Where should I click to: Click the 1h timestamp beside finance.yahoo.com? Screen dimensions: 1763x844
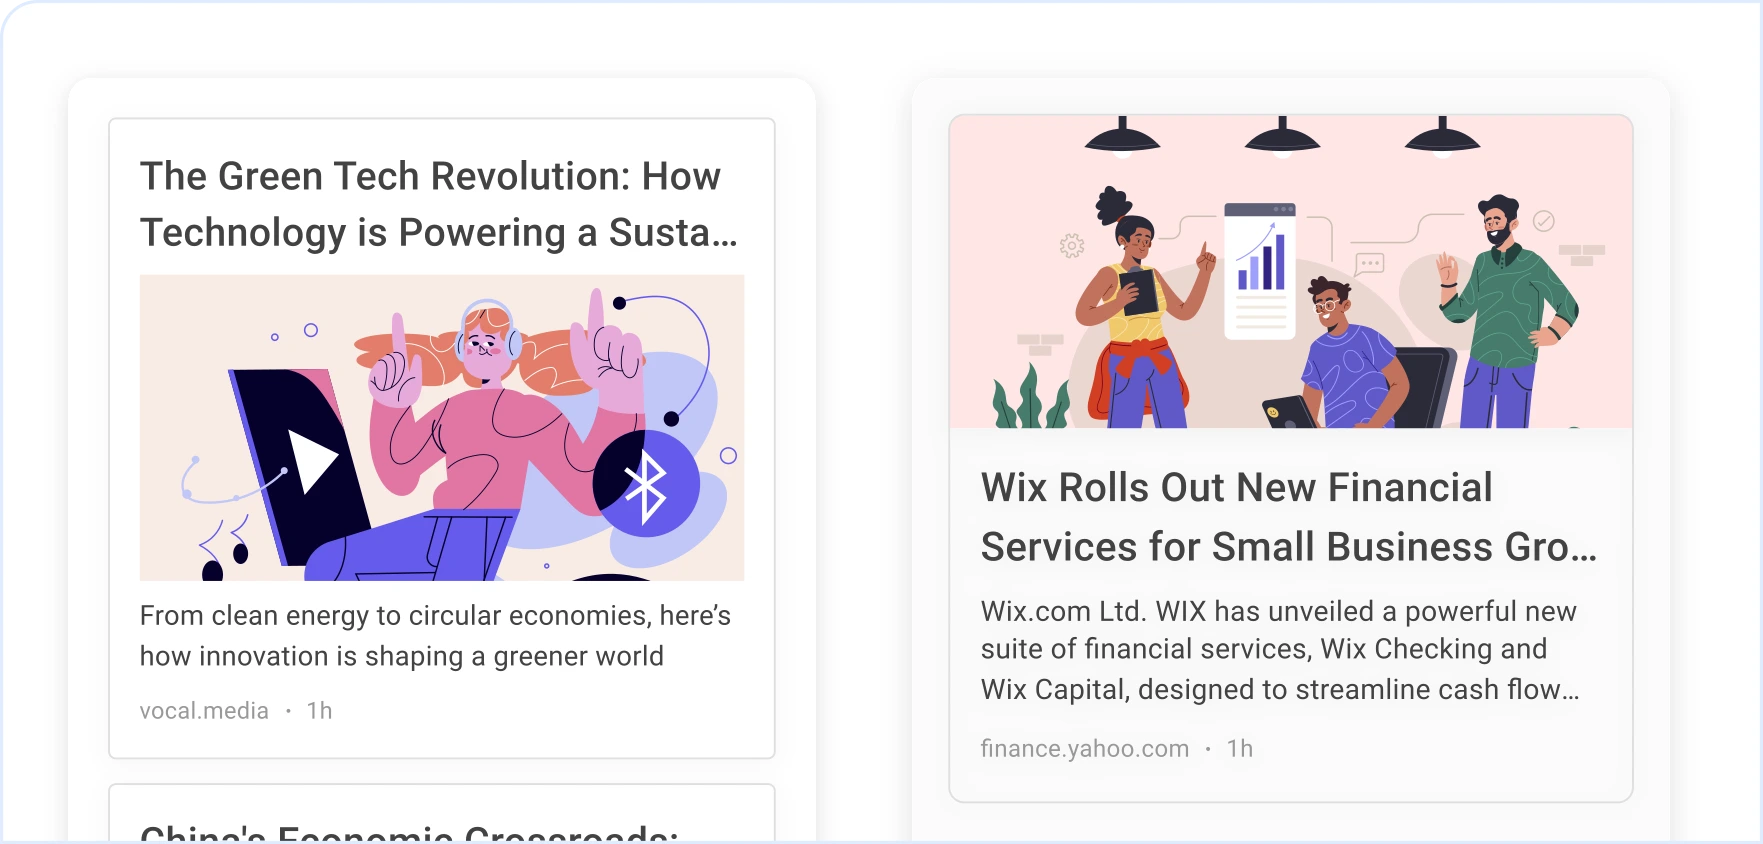pyautogui.click(x=1239, y=749)
